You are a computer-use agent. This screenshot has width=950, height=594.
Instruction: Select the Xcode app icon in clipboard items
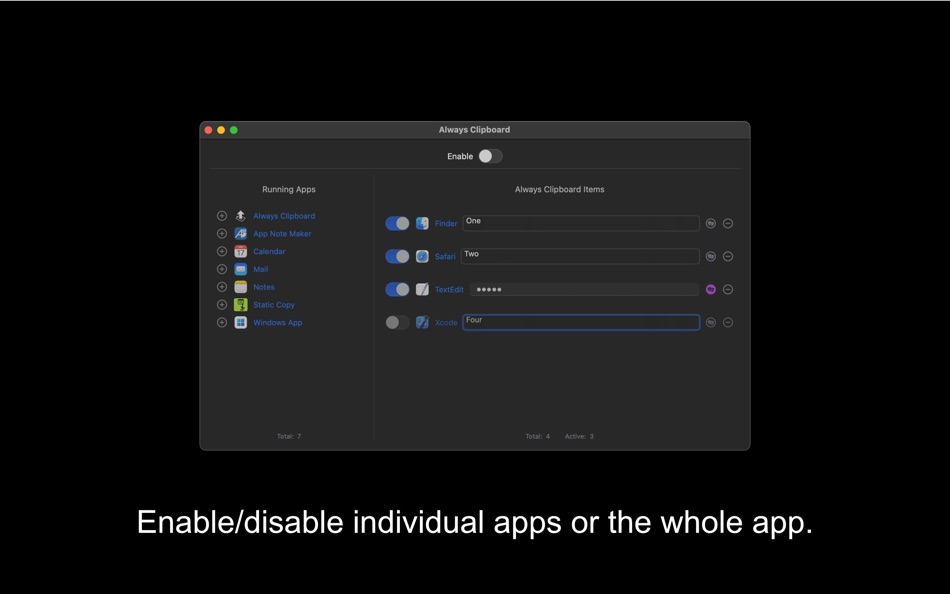(x=422, y=322)
